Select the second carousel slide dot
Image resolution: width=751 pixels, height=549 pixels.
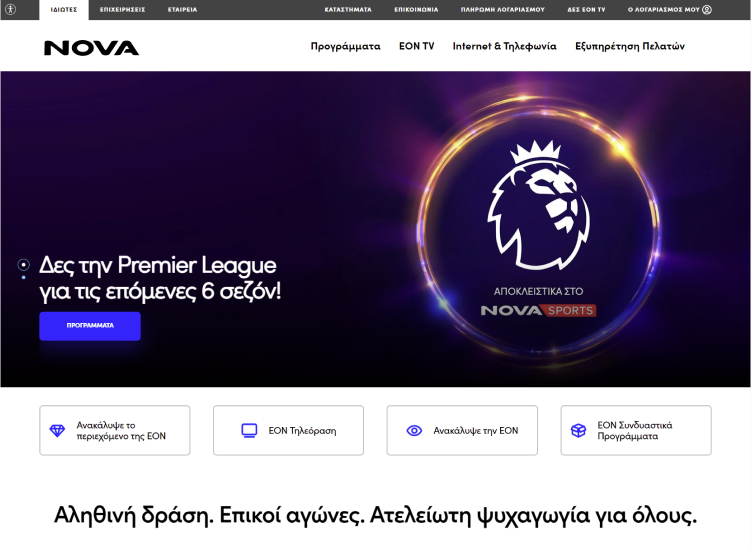(x=23, y=277)
